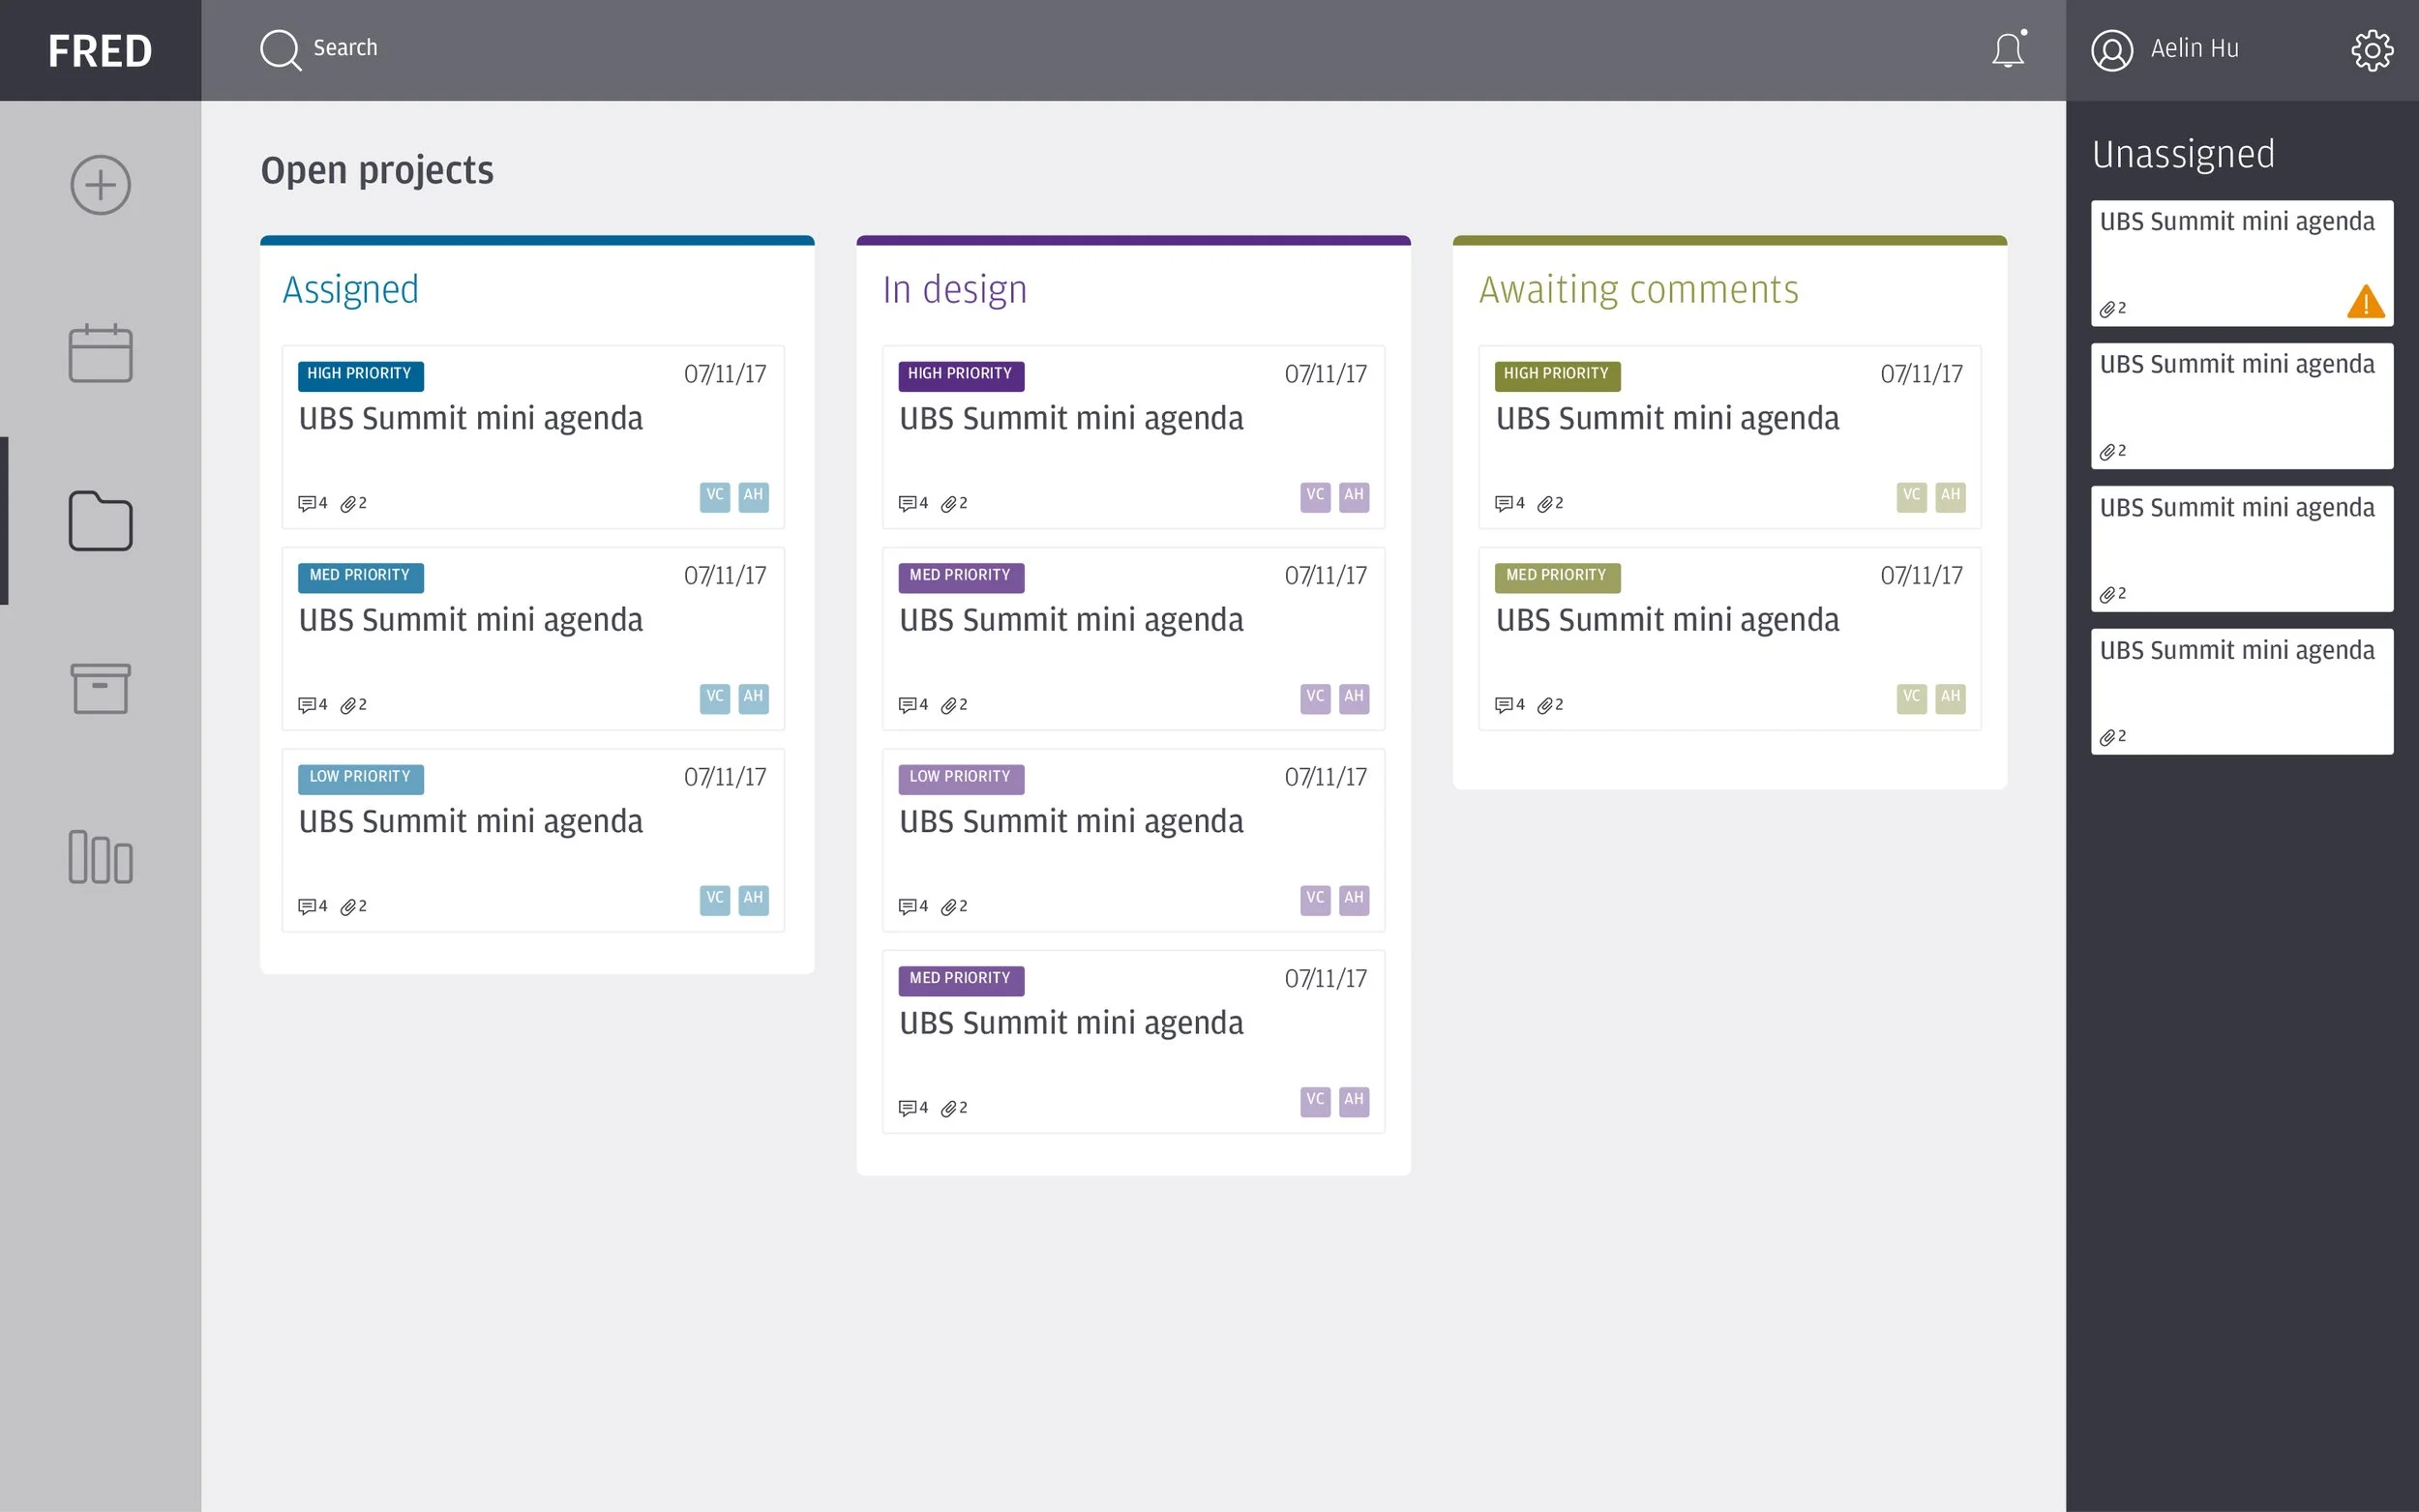
Task: Open comments count on Awaiting comments med priority card
Action: click(x=1509, y=705)
